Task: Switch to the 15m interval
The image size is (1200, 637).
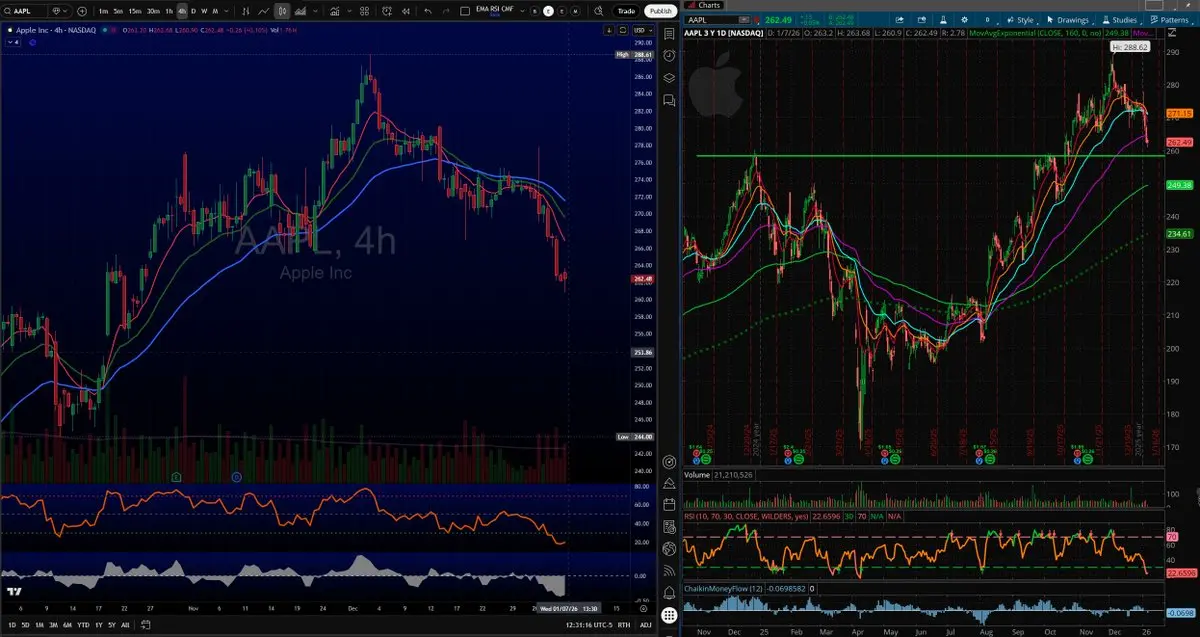Action: (x=135, y=11)
